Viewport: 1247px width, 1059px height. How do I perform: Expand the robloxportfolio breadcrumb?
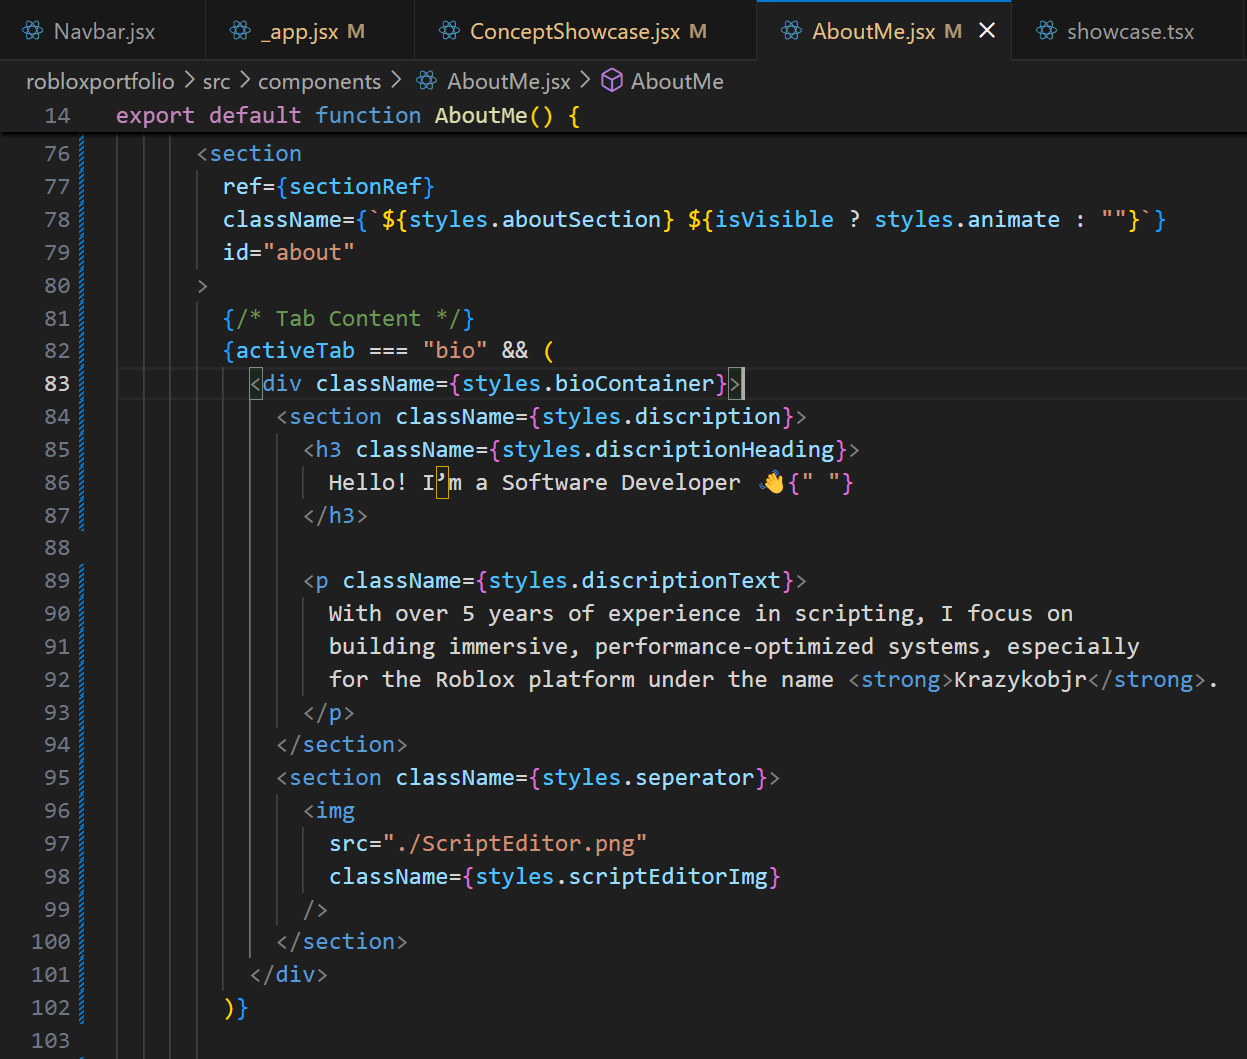pyautogui.click(x=100, y=81)
